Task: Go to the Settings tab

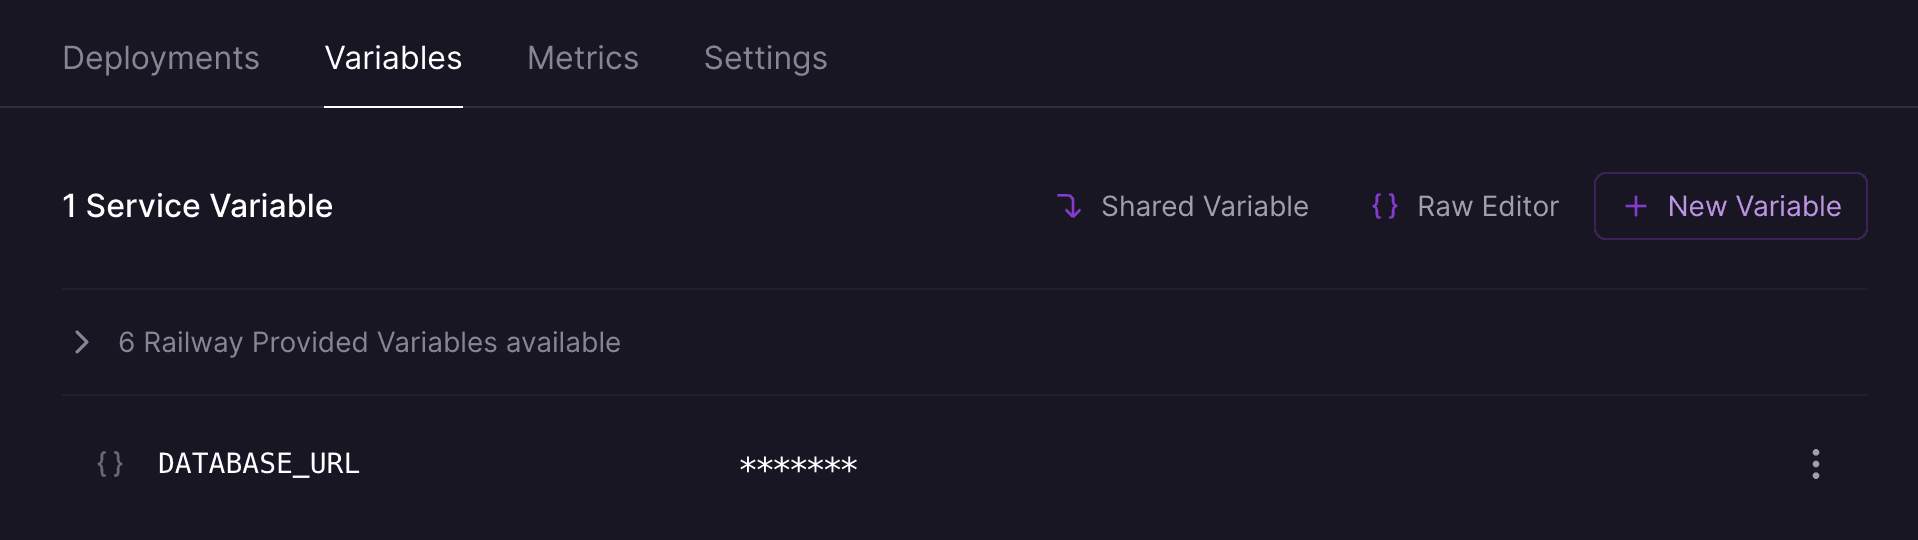Action: 766,58
